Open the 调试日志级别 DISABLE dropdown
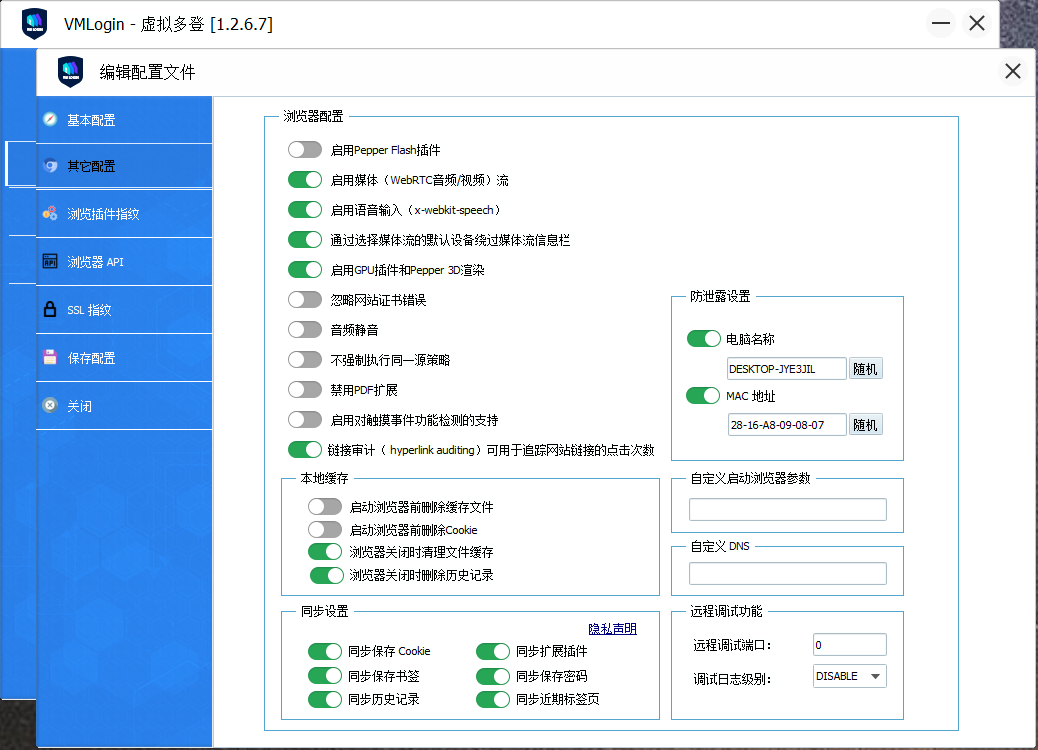This screenshot has width=1038, height=750. [849, 676]
